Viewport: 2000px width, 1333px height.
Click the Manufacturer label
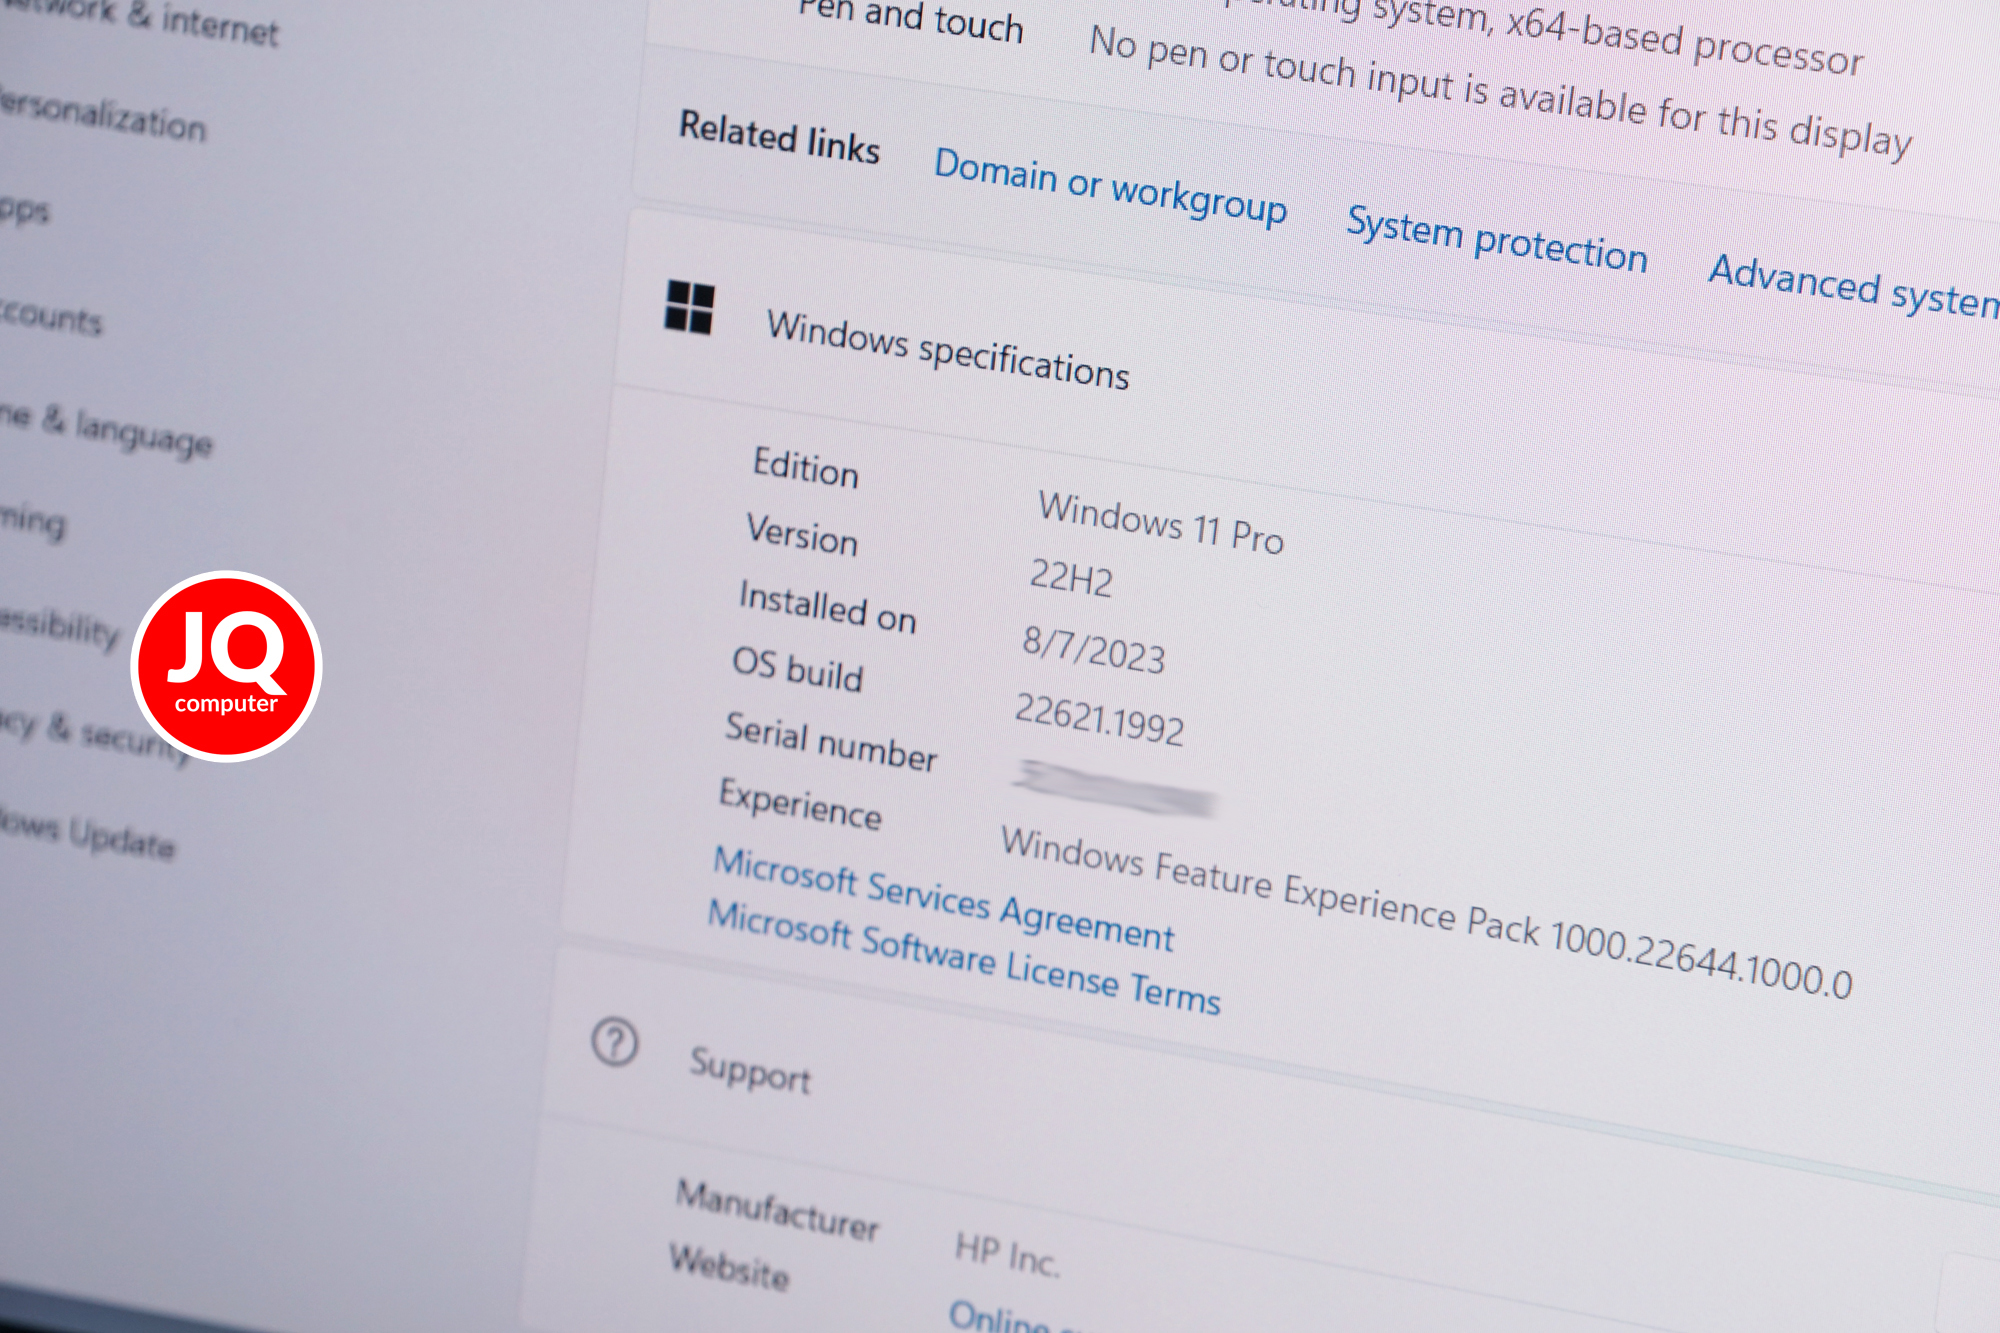777,1210
